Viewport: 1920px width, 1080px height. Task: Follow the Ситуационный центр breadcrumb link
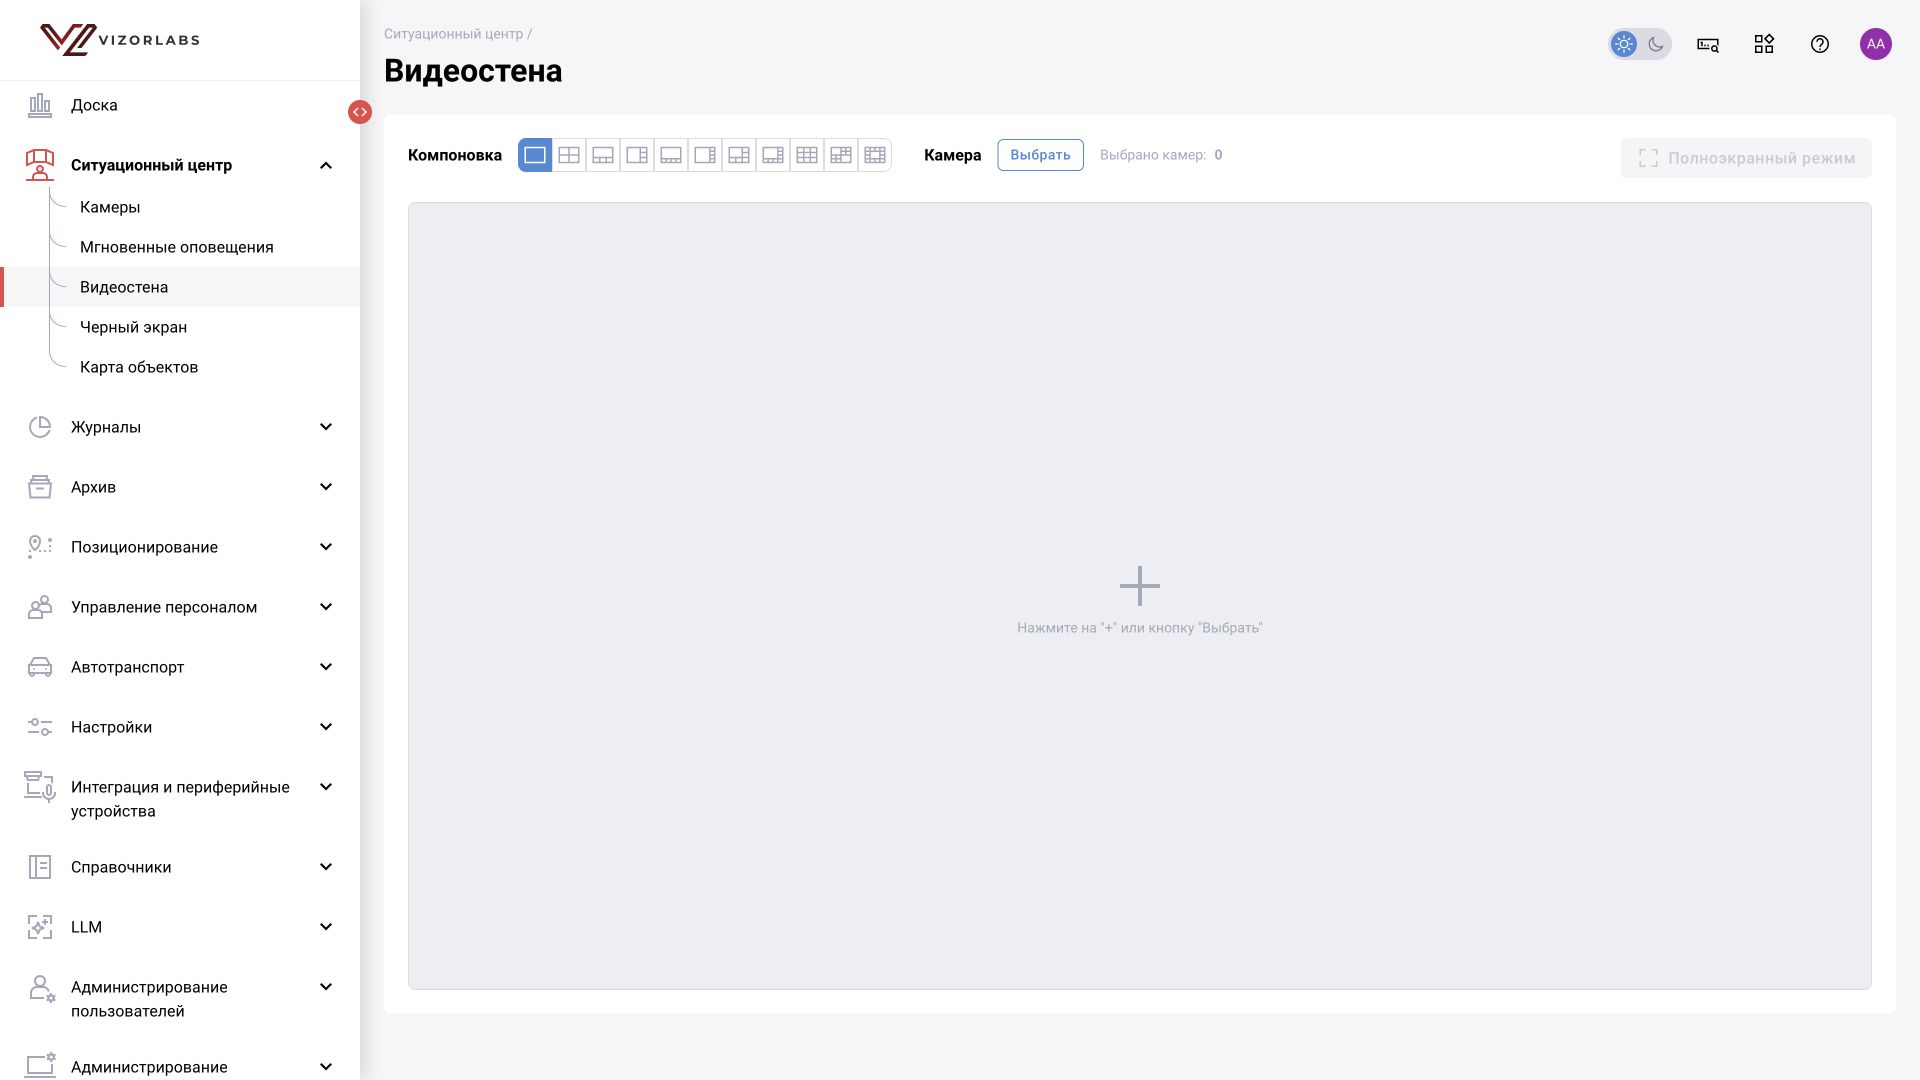point(453,34)
